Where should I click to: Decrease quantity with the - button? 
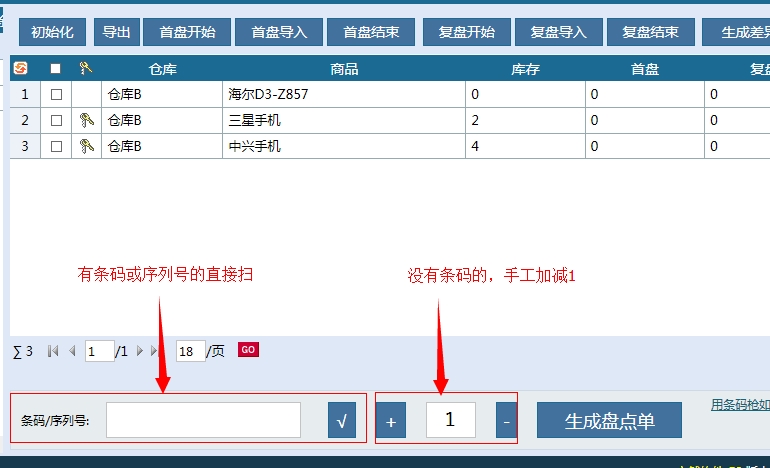point(506,420)
